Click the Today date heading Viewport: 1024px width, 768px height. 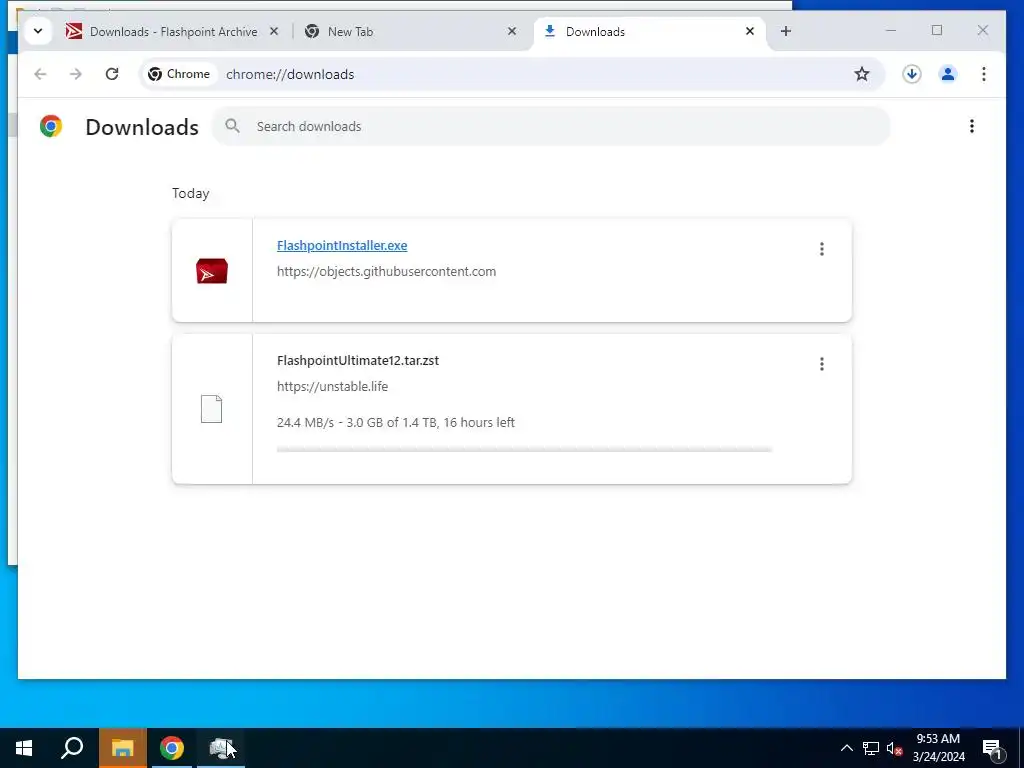tap(191, 193)
